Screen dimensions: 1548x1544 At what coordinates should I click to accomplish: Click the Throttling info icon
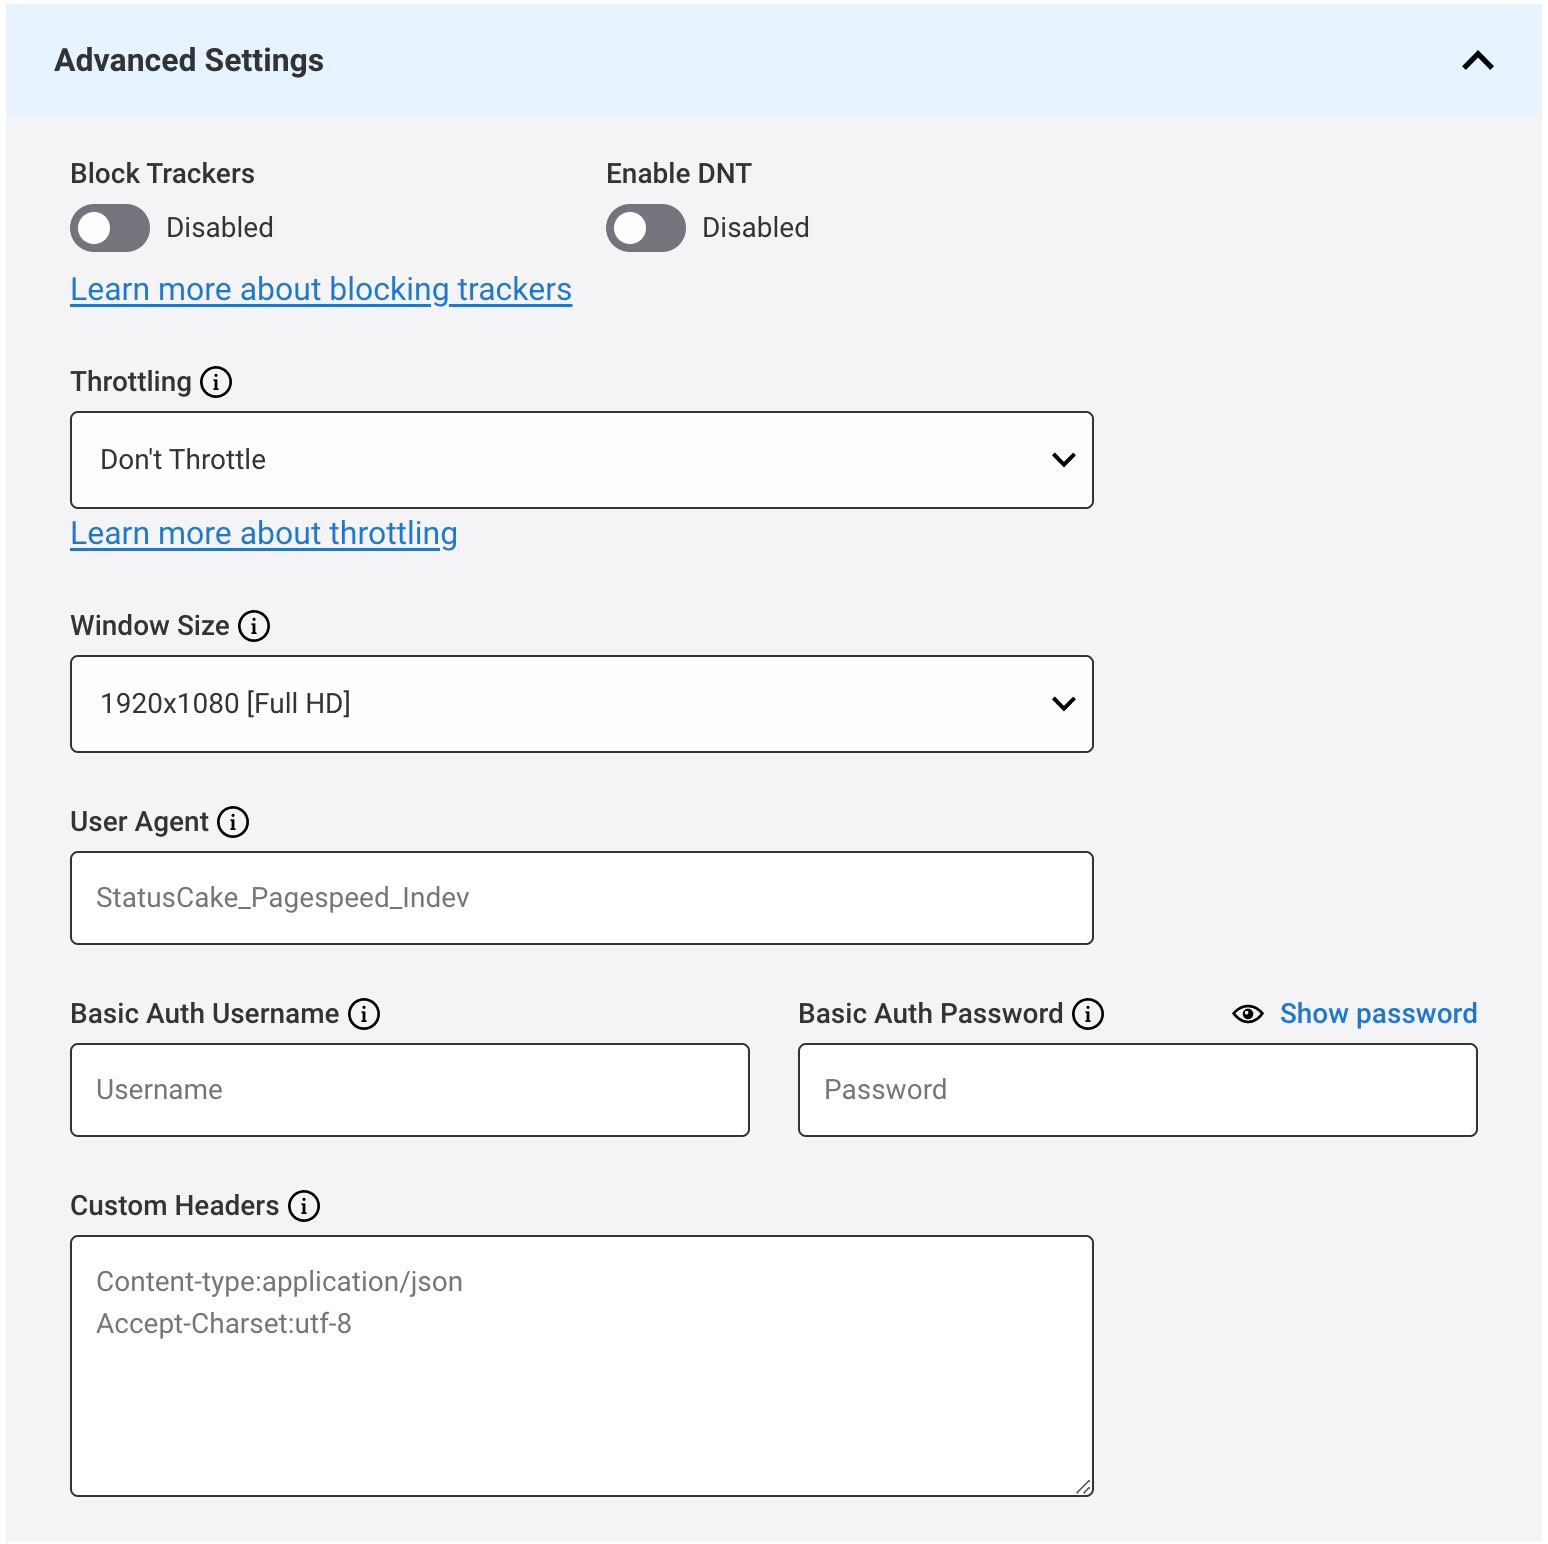[x=216, y=381]
